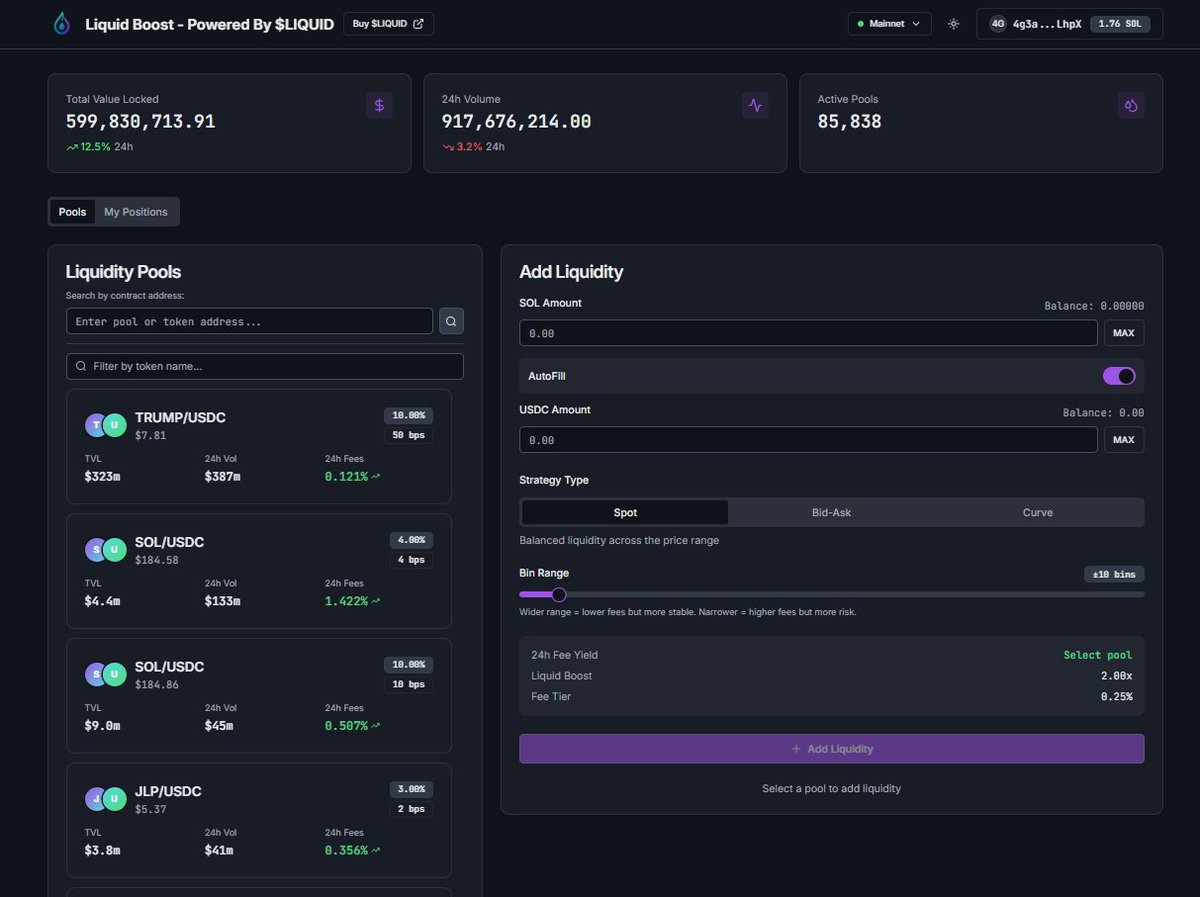Viewport: 1200px width, 897px height.
Task: Click the activity pulse icon in 24h Volume
Action: [x=755, y=105]
